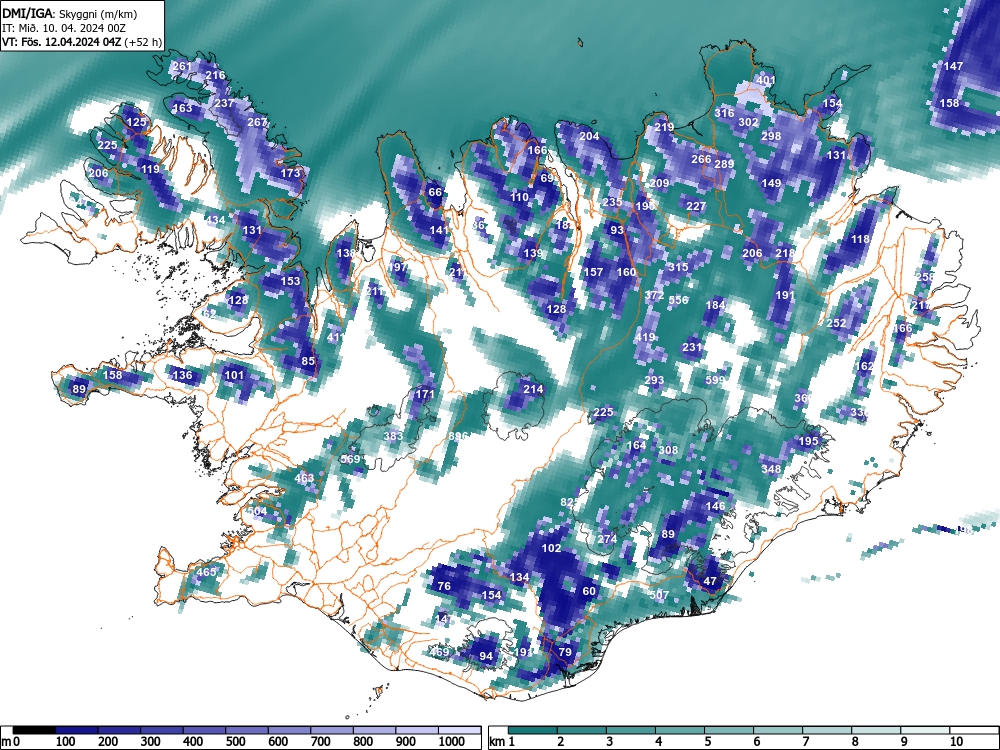This screenshot has height=750, width=1000.
Task: Click the 'DMI/IGA: Skyggni (m/km)' title text
Action: [x=69, y=14]
